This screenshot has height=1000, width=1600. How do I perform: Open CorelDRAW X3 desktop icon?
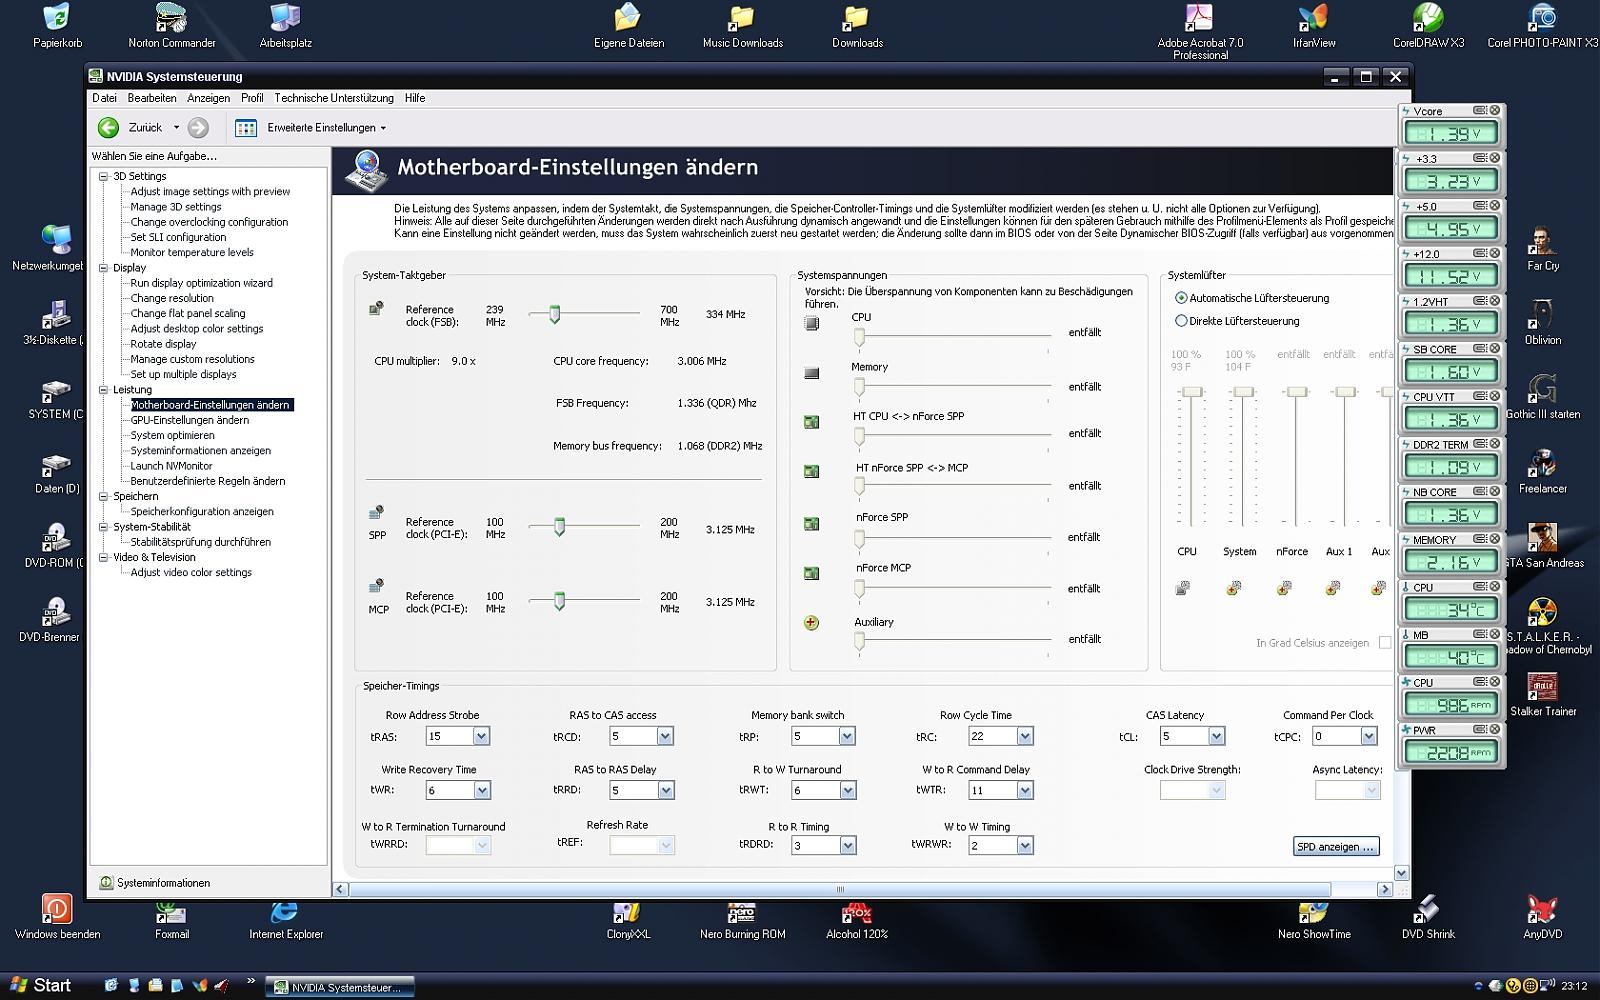1428,26
